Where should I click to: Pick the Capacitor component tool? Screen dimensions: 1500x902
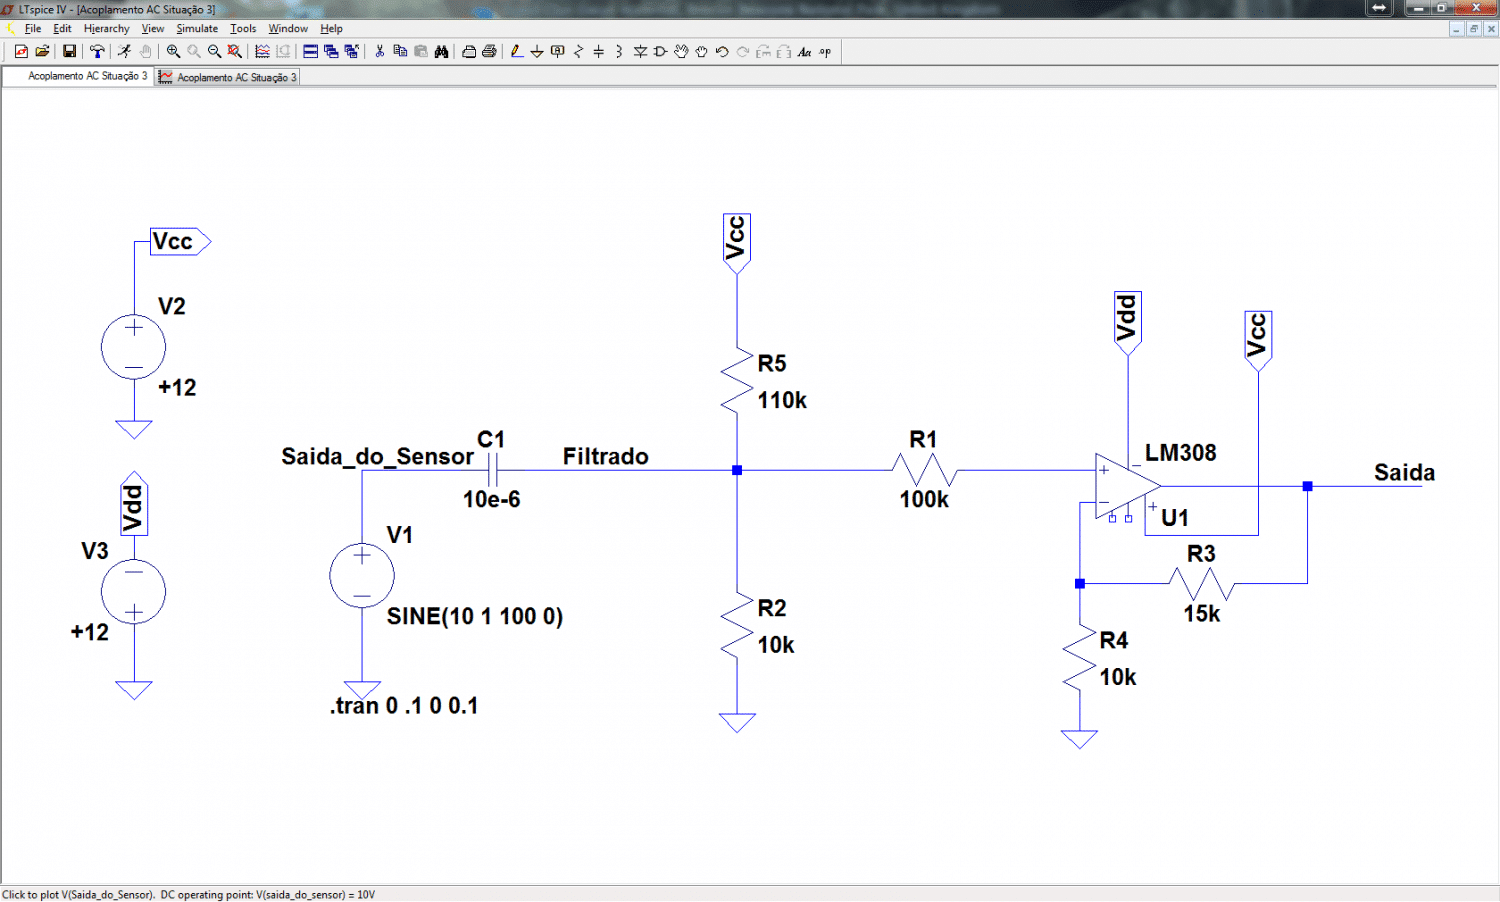pyautogui.click(x=599, y=51)
